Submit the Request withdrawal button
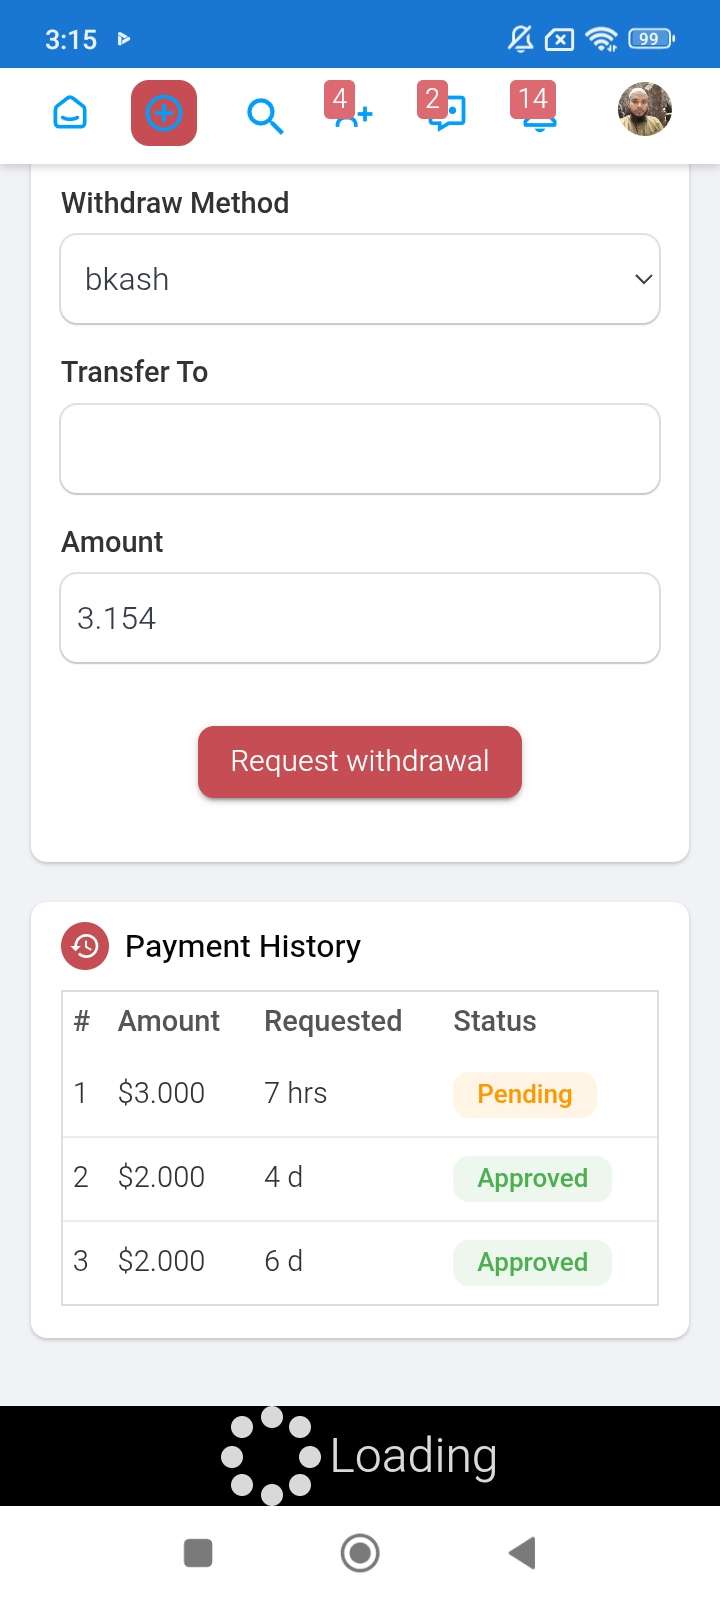Screen dimensions: 720x1600 [x=360, y=762]
